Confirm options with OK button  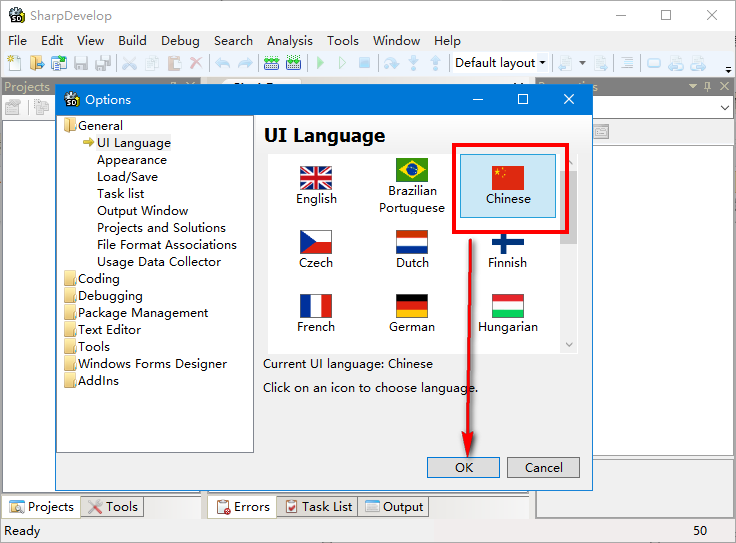click(463, 467)
